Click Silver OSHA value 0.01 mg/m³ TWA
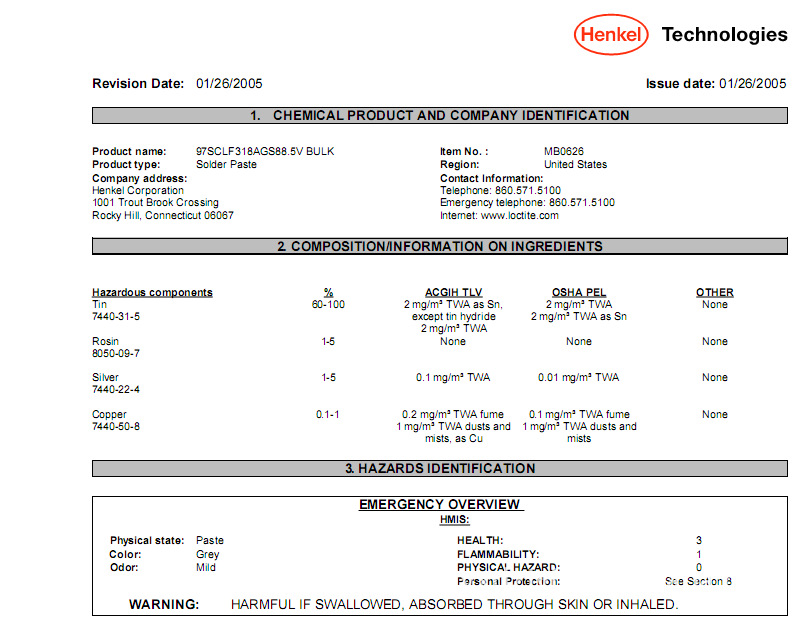The width and height of the screenshot is (808, 617). [x=579, y=377]
